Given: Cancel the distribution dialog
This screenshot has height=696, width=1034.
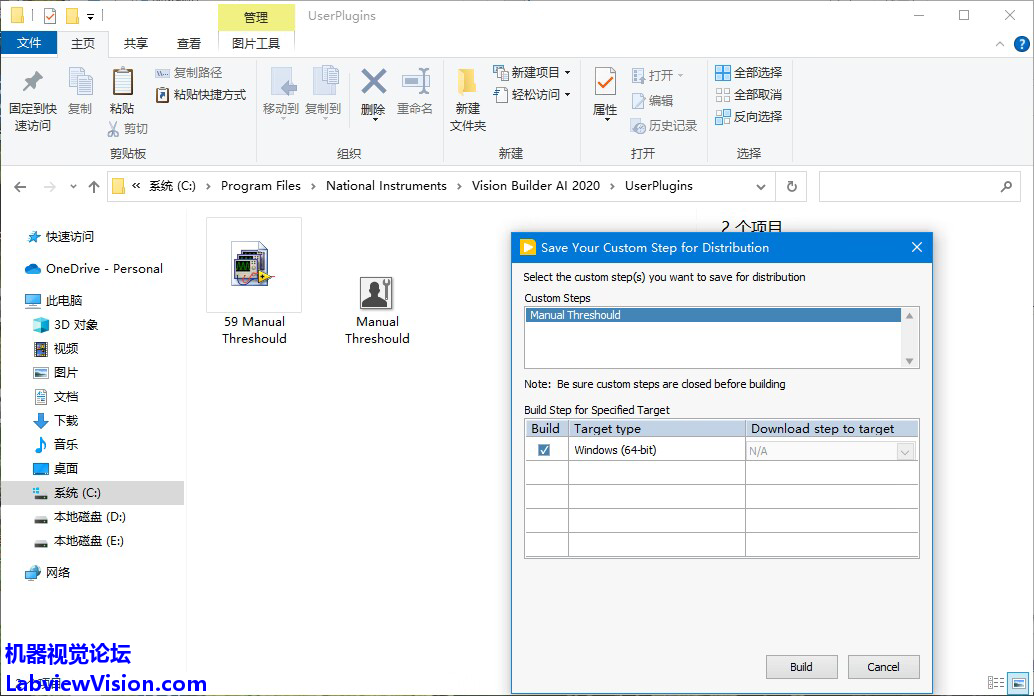Looking at the screenshot, I should 883,667.
